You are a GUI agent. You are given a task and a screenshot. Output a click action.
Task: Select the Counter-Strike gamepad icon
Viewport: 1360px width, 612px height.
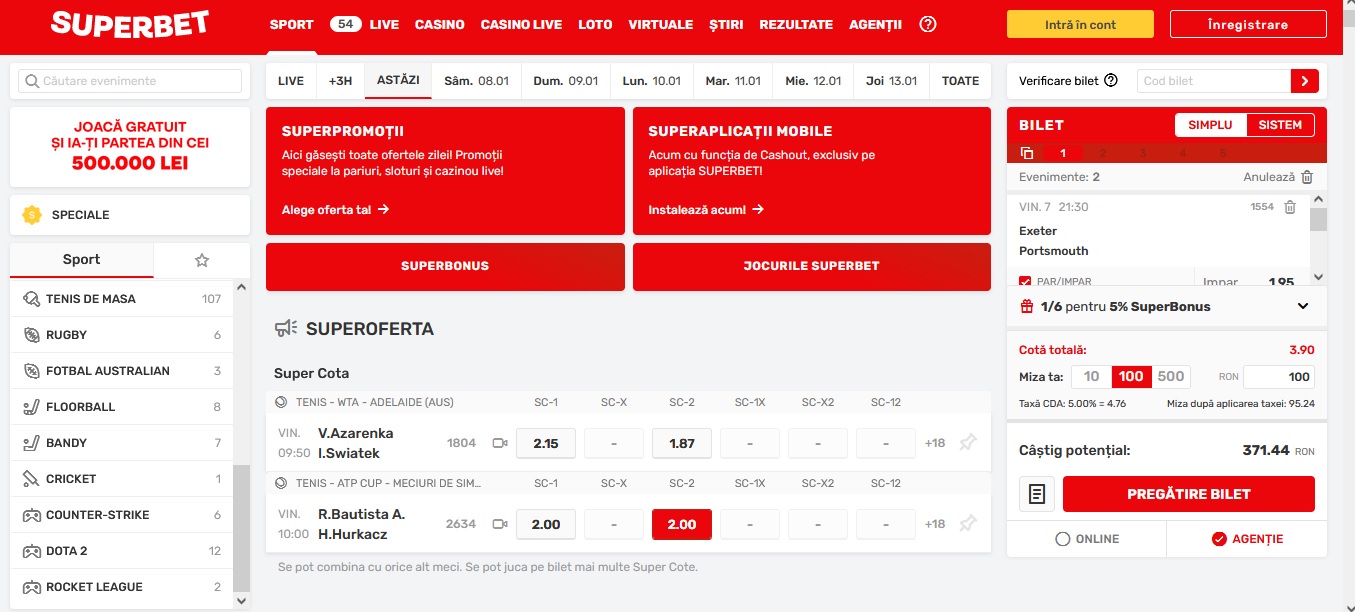click(x=30, y=515)
